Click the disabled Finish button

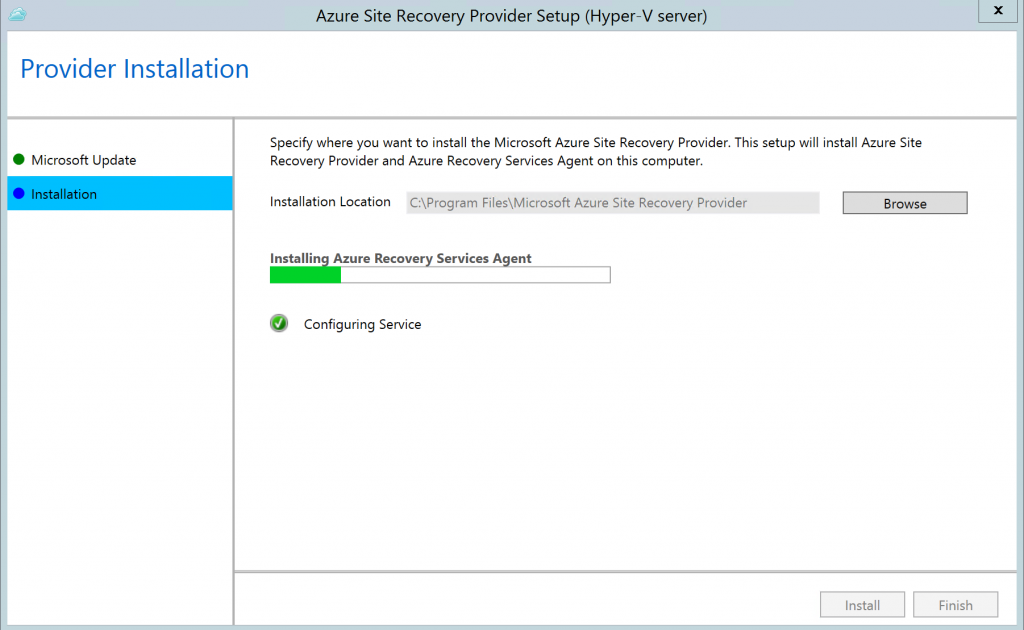point(955,605)
